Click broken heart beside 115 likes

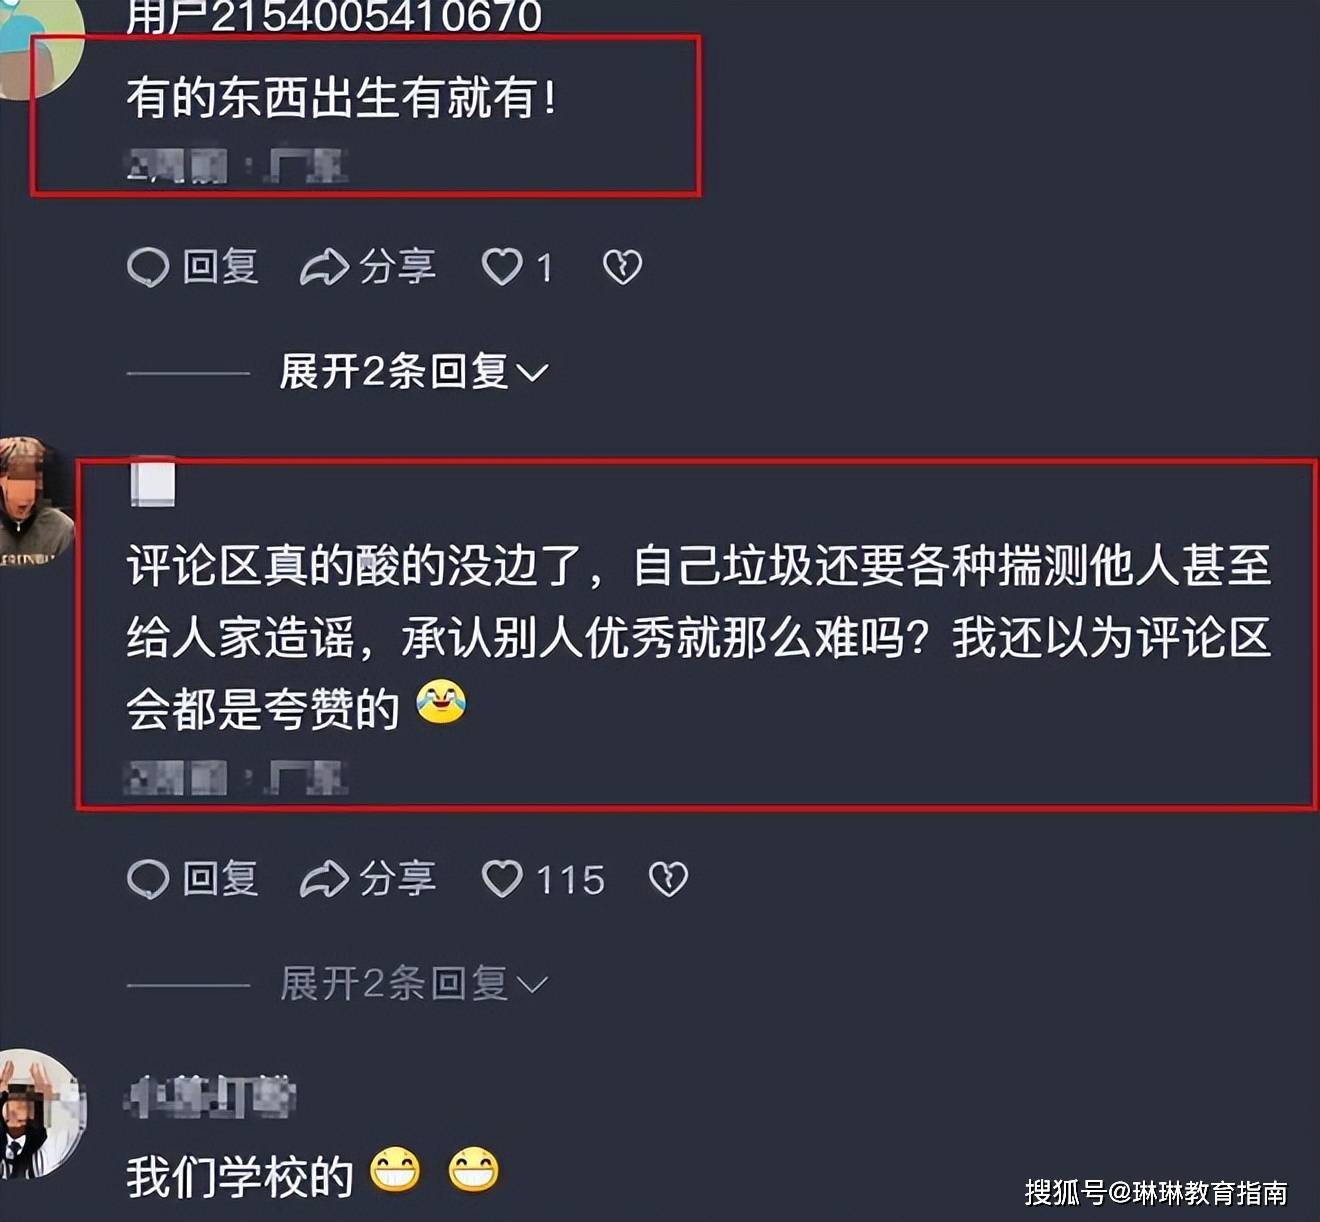(x=668, y=880)
